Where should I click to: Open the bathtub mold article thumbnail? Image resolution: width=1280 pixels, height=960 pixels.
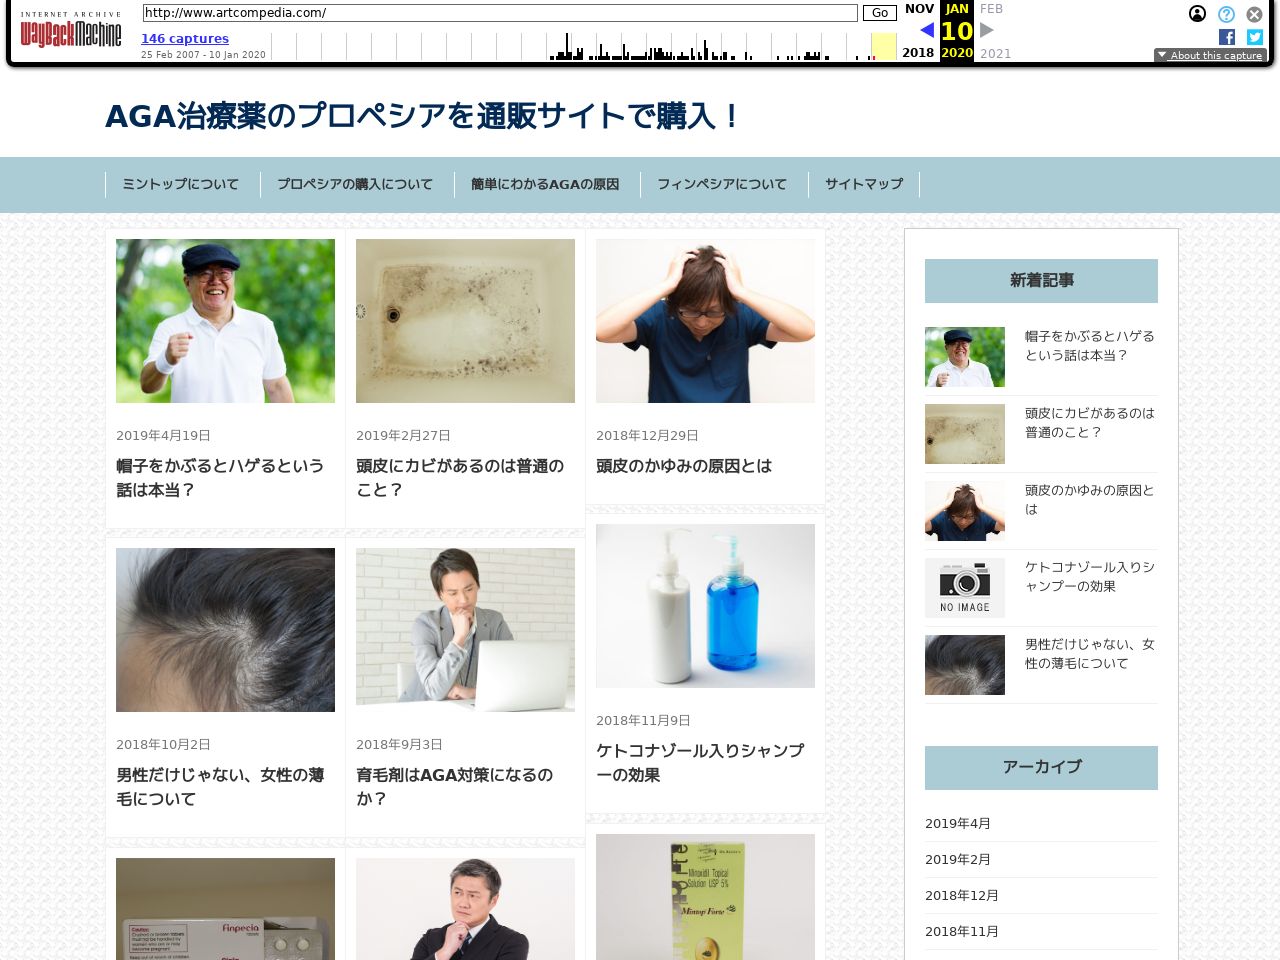click(x=465, y=321)
